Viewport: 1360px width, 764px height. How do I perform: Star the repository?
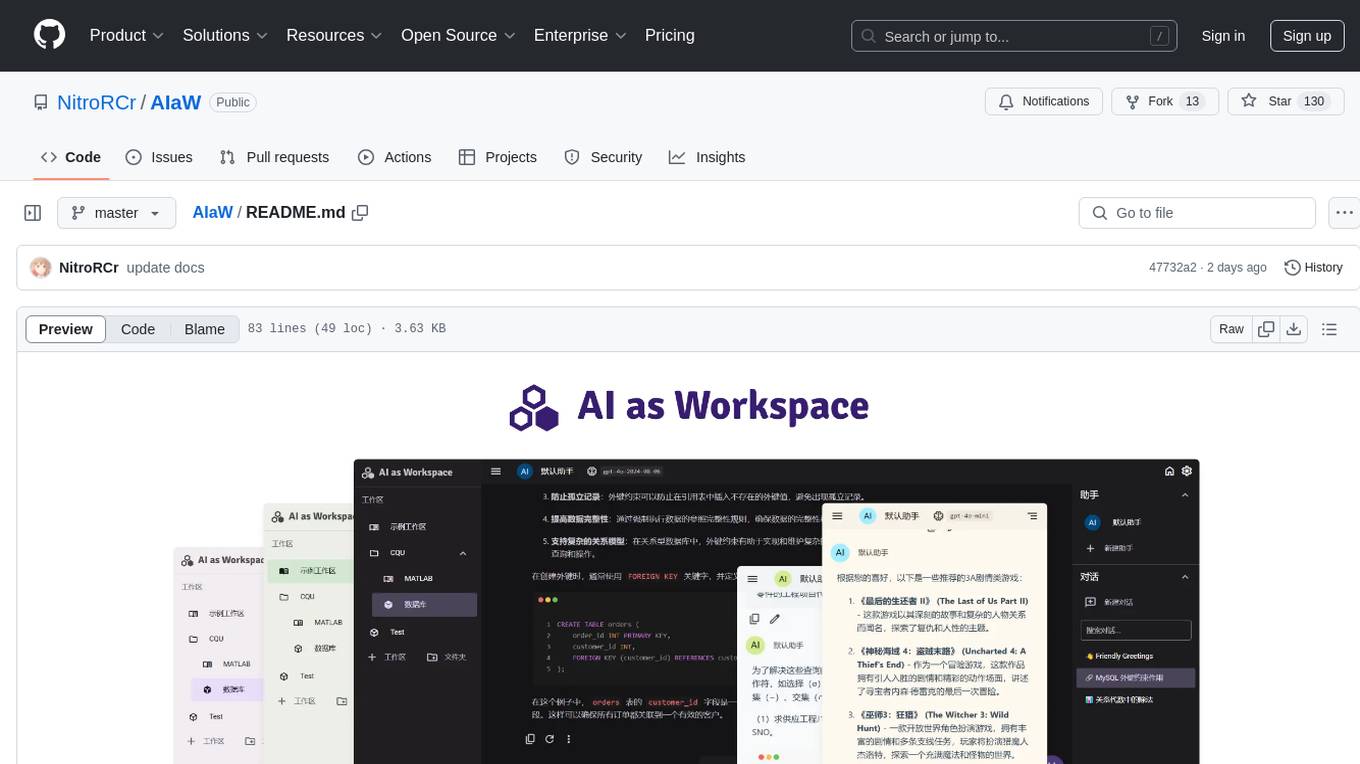pos(1285,102)
